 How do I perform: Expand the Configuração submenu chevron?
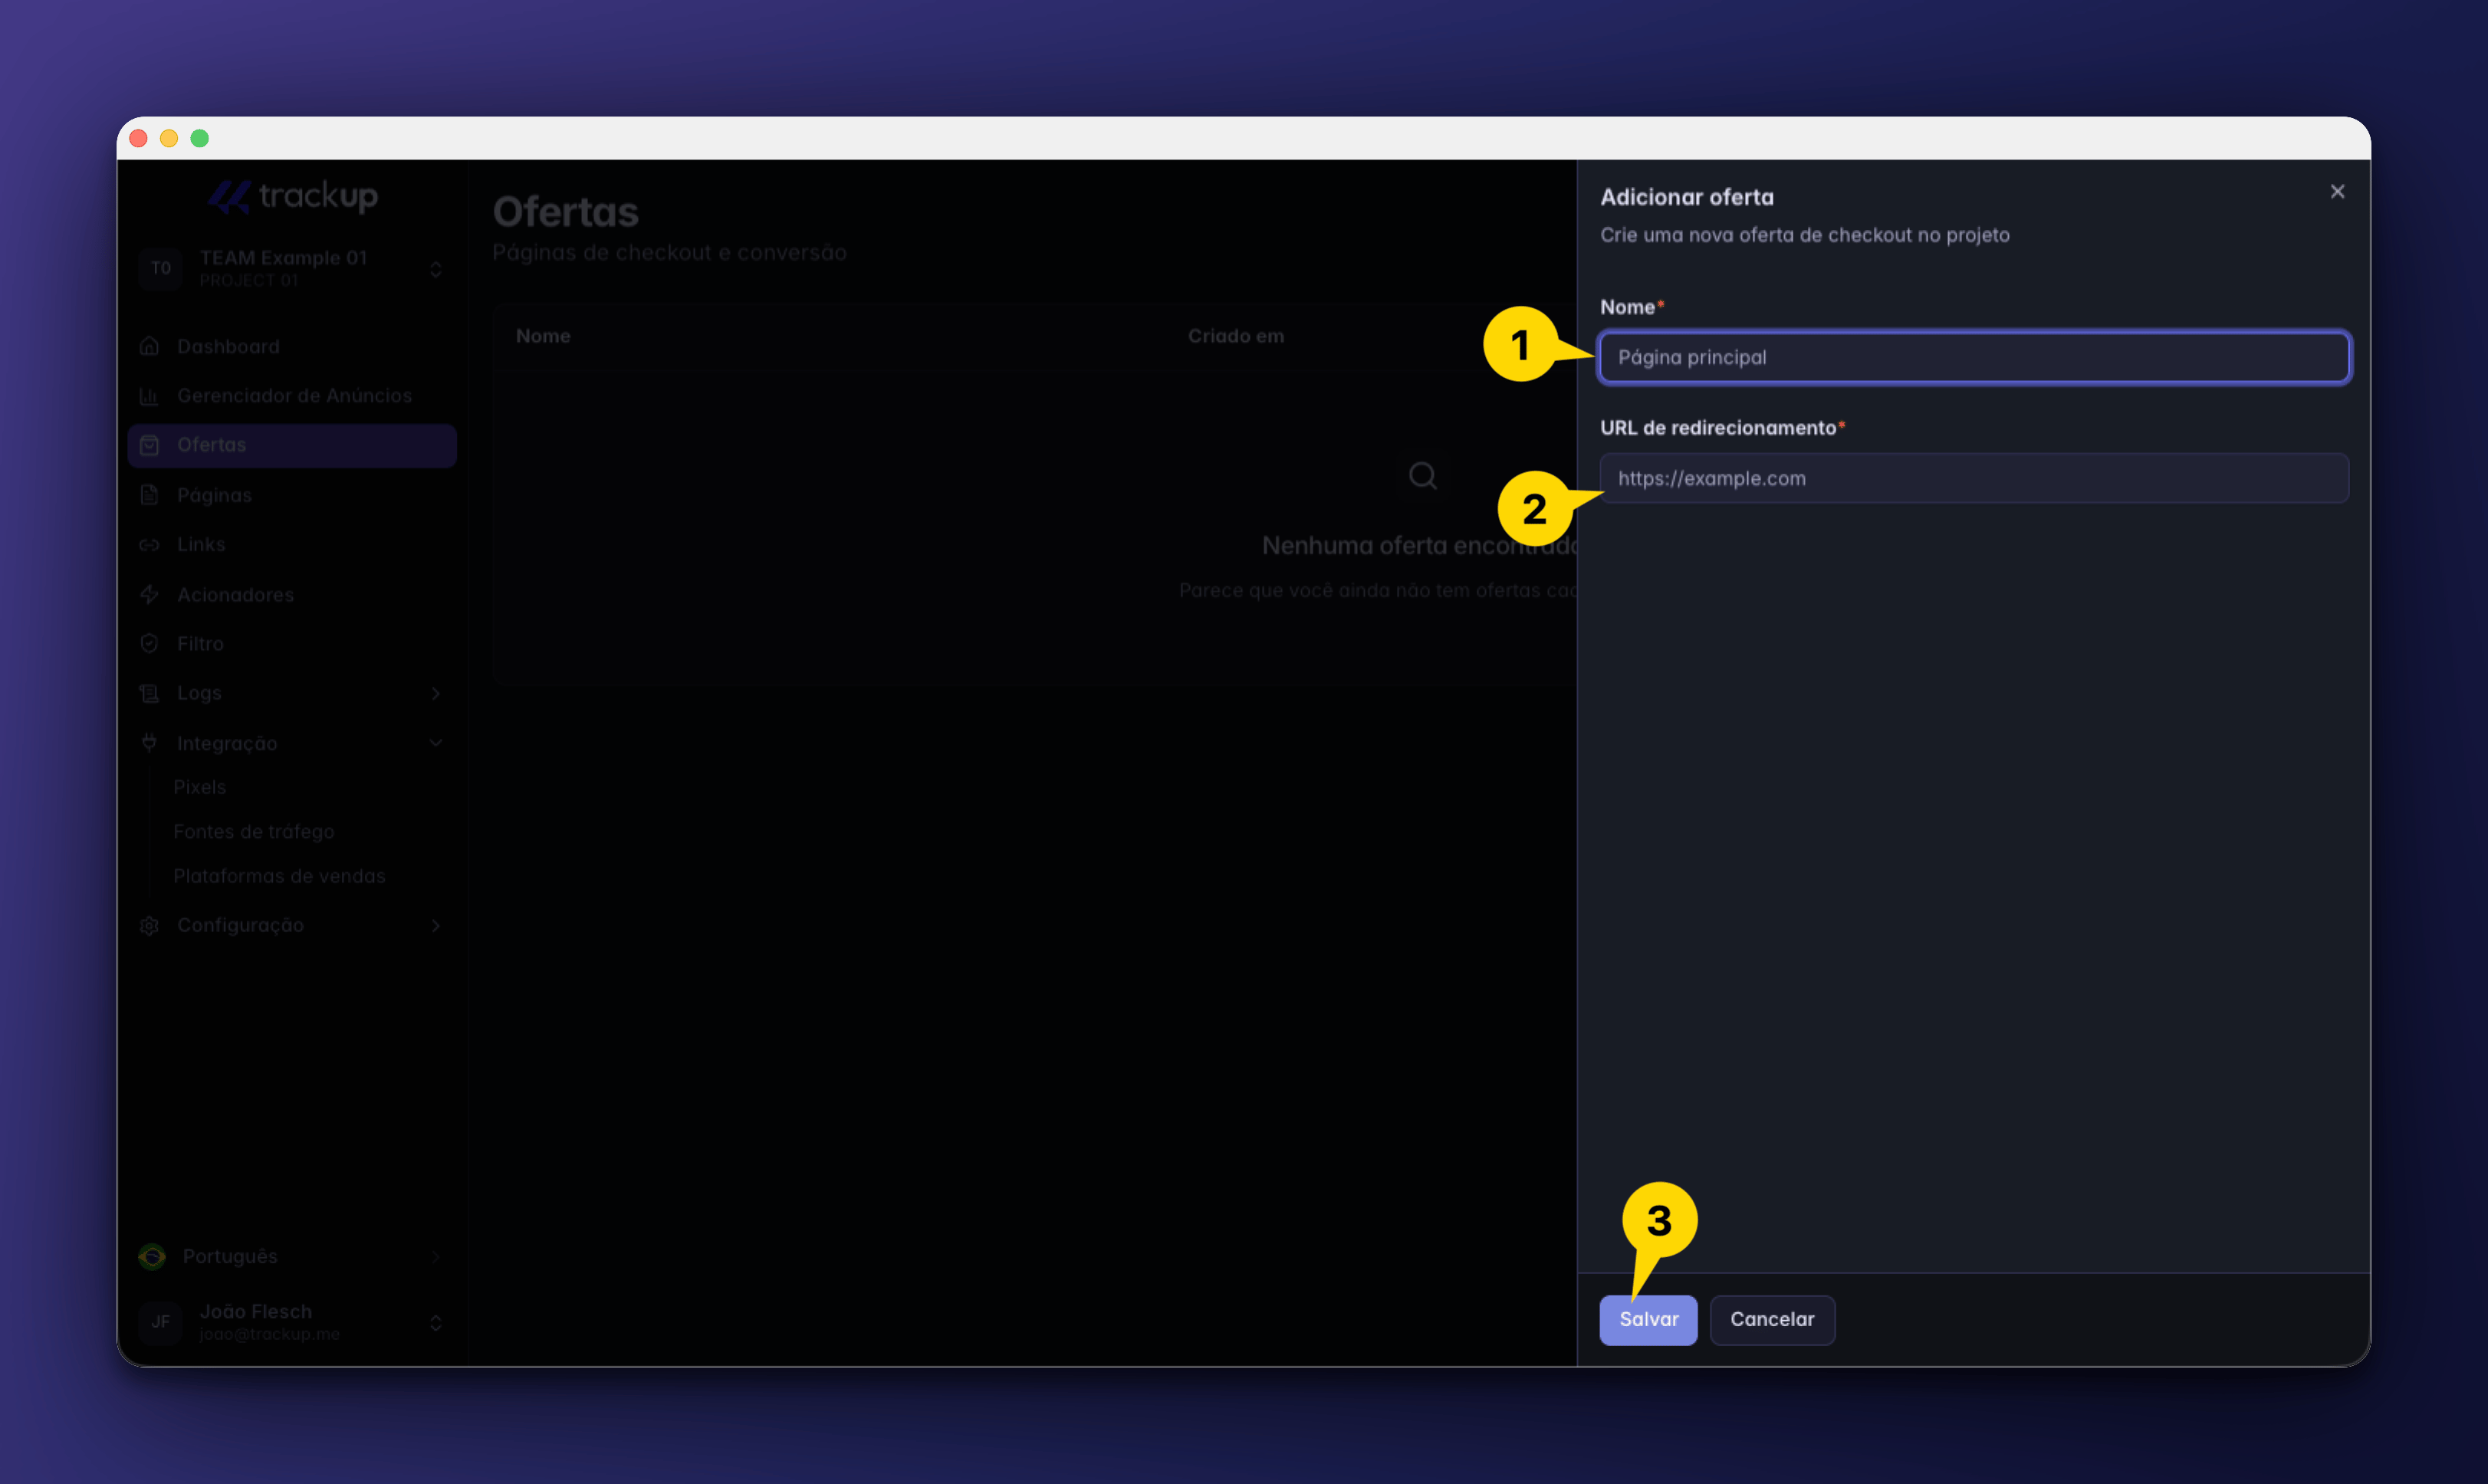435,925
